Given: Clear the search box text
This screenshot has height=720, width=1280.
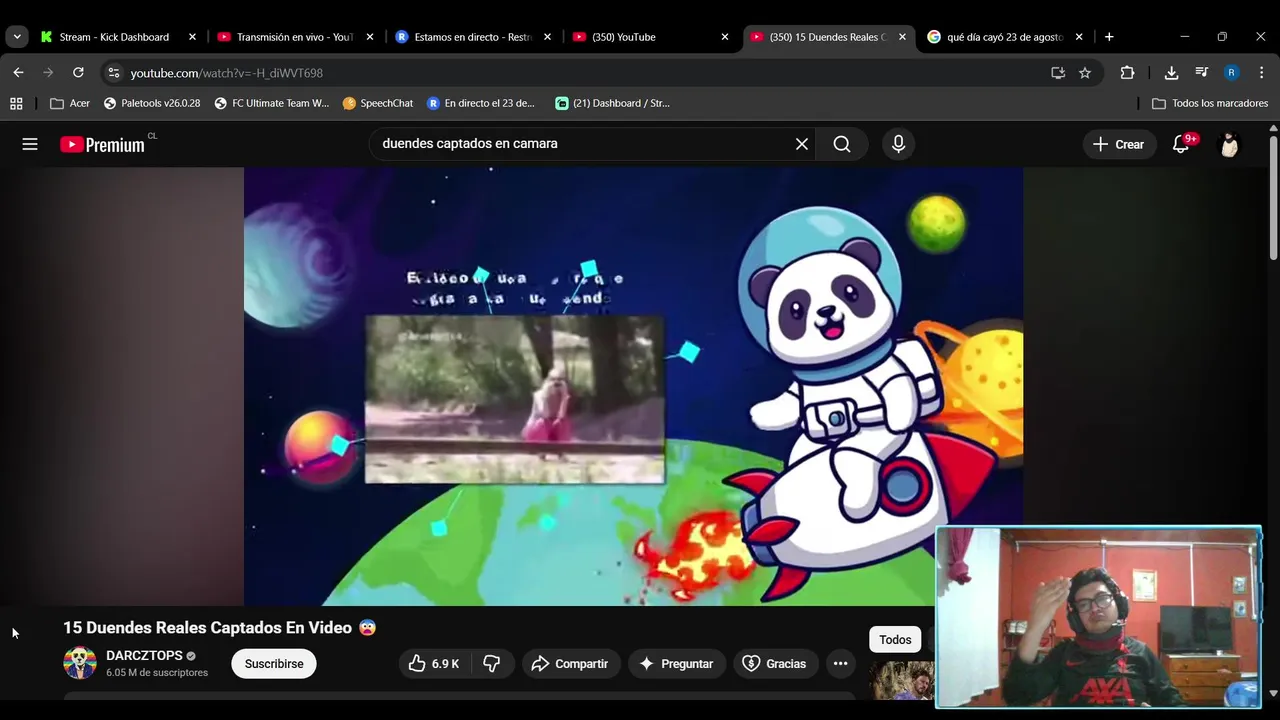Looking at the screenshot, I should click(802, 144).
